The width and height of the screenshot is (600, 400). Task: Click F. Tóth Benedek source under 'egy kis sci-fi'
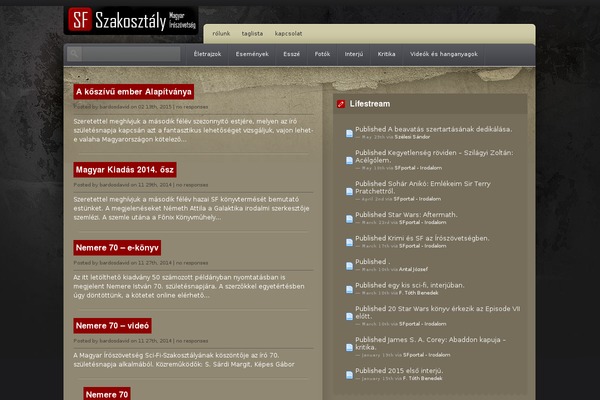pyautogui.click(x=419, y=293)
